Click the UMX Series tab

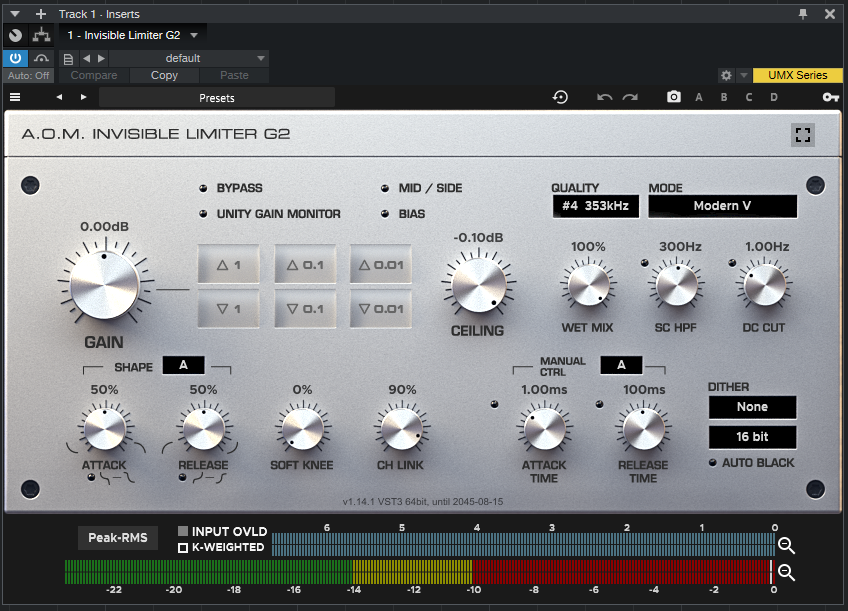tap(798, 75)
